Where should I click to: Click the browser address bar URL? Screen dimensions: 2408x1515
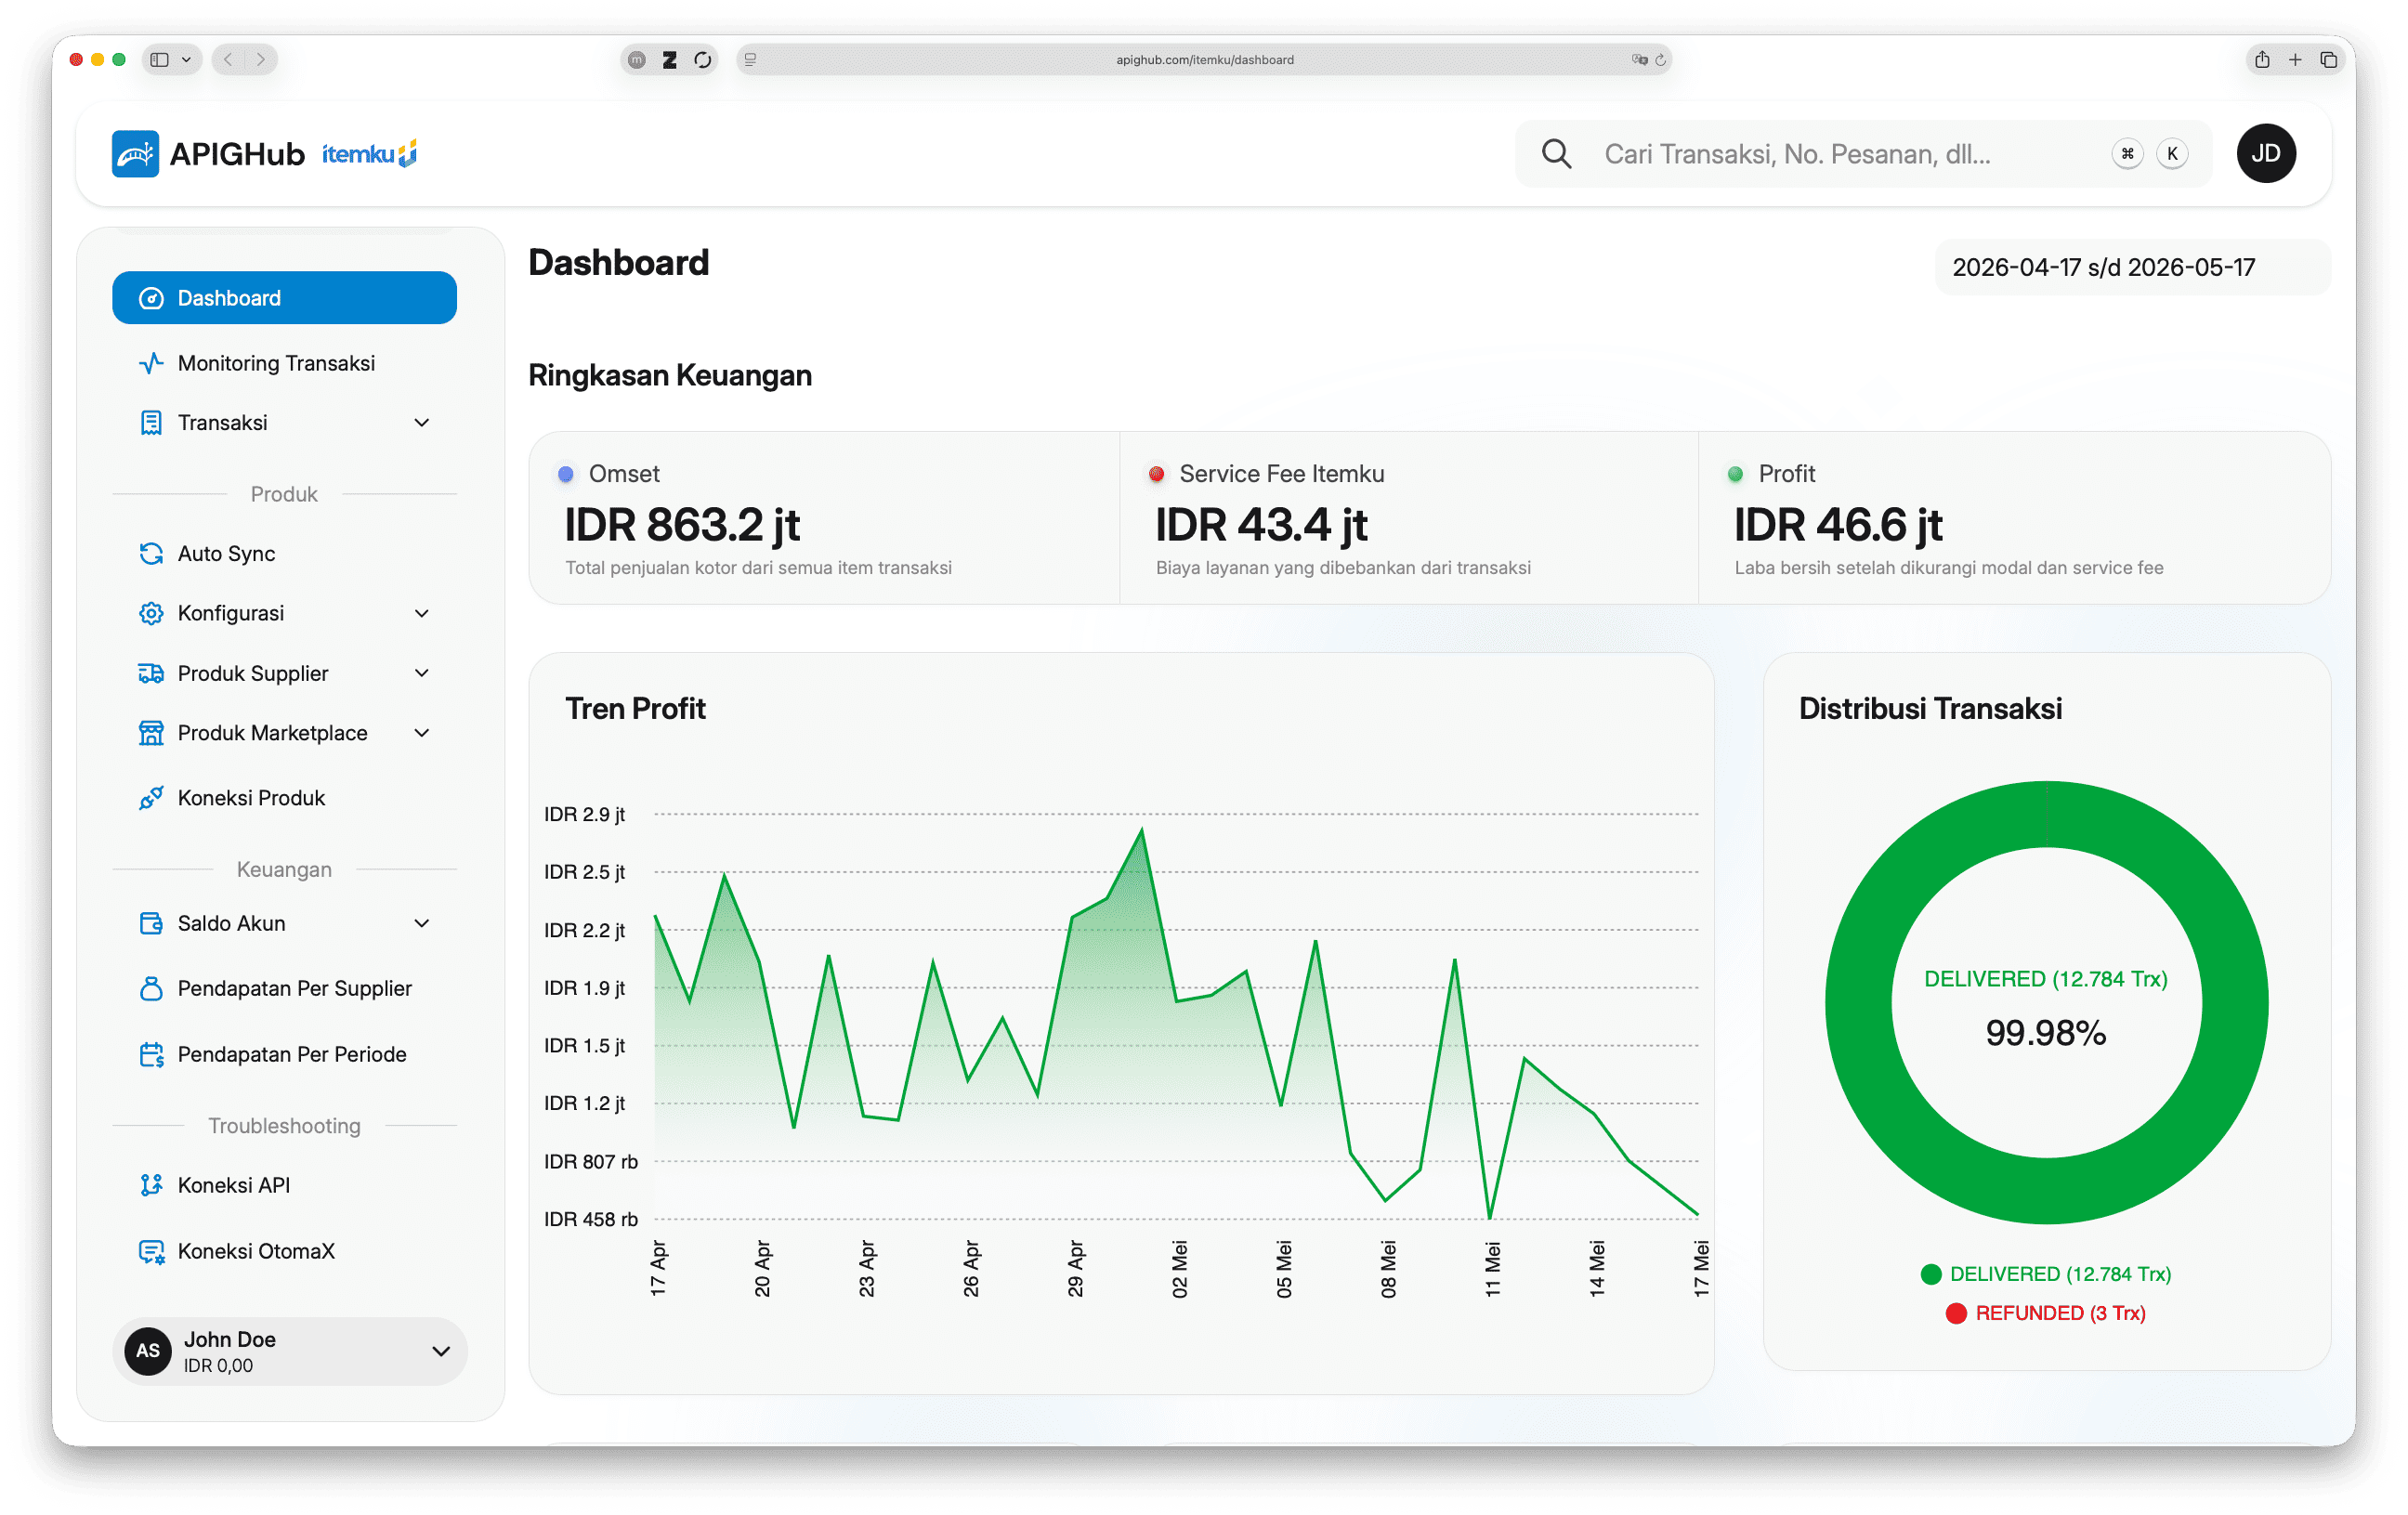1204,60
